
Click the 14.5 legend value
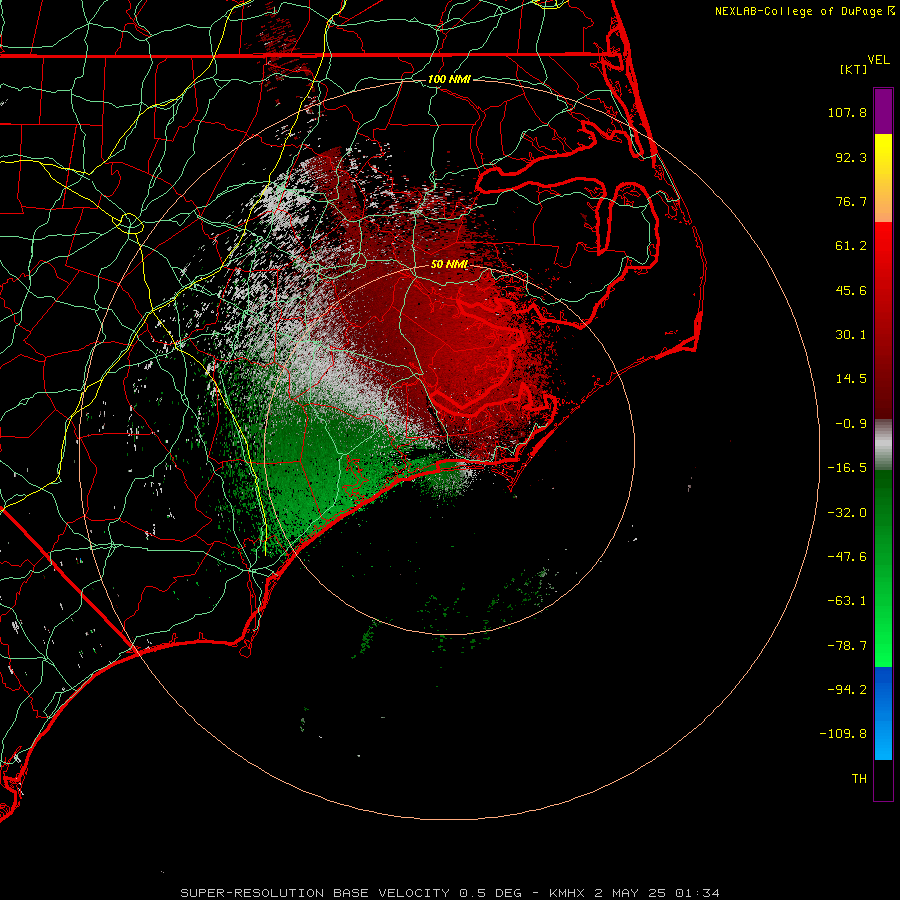pos(851,379)
